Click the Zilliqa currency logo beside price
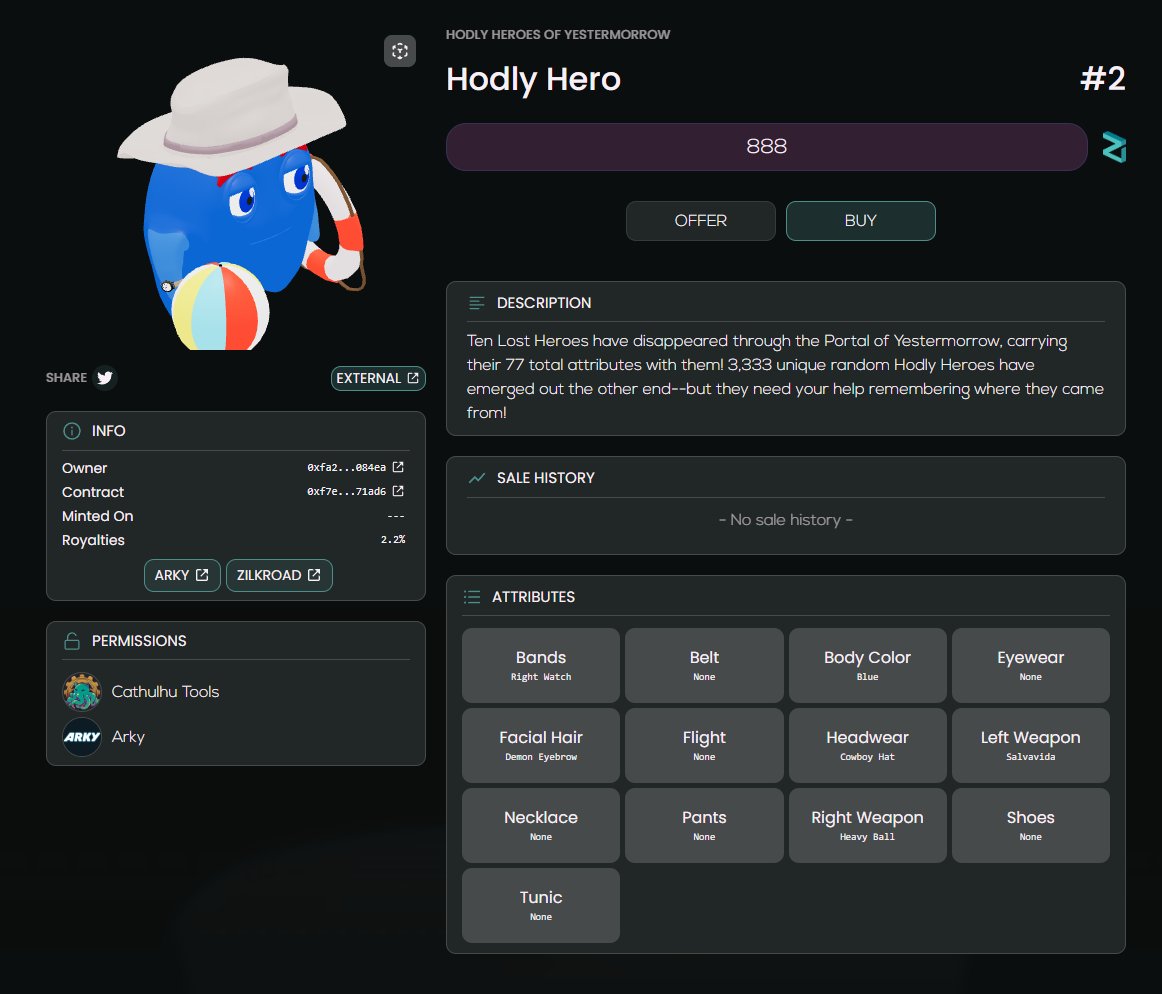 click(x=1114, y=147)
